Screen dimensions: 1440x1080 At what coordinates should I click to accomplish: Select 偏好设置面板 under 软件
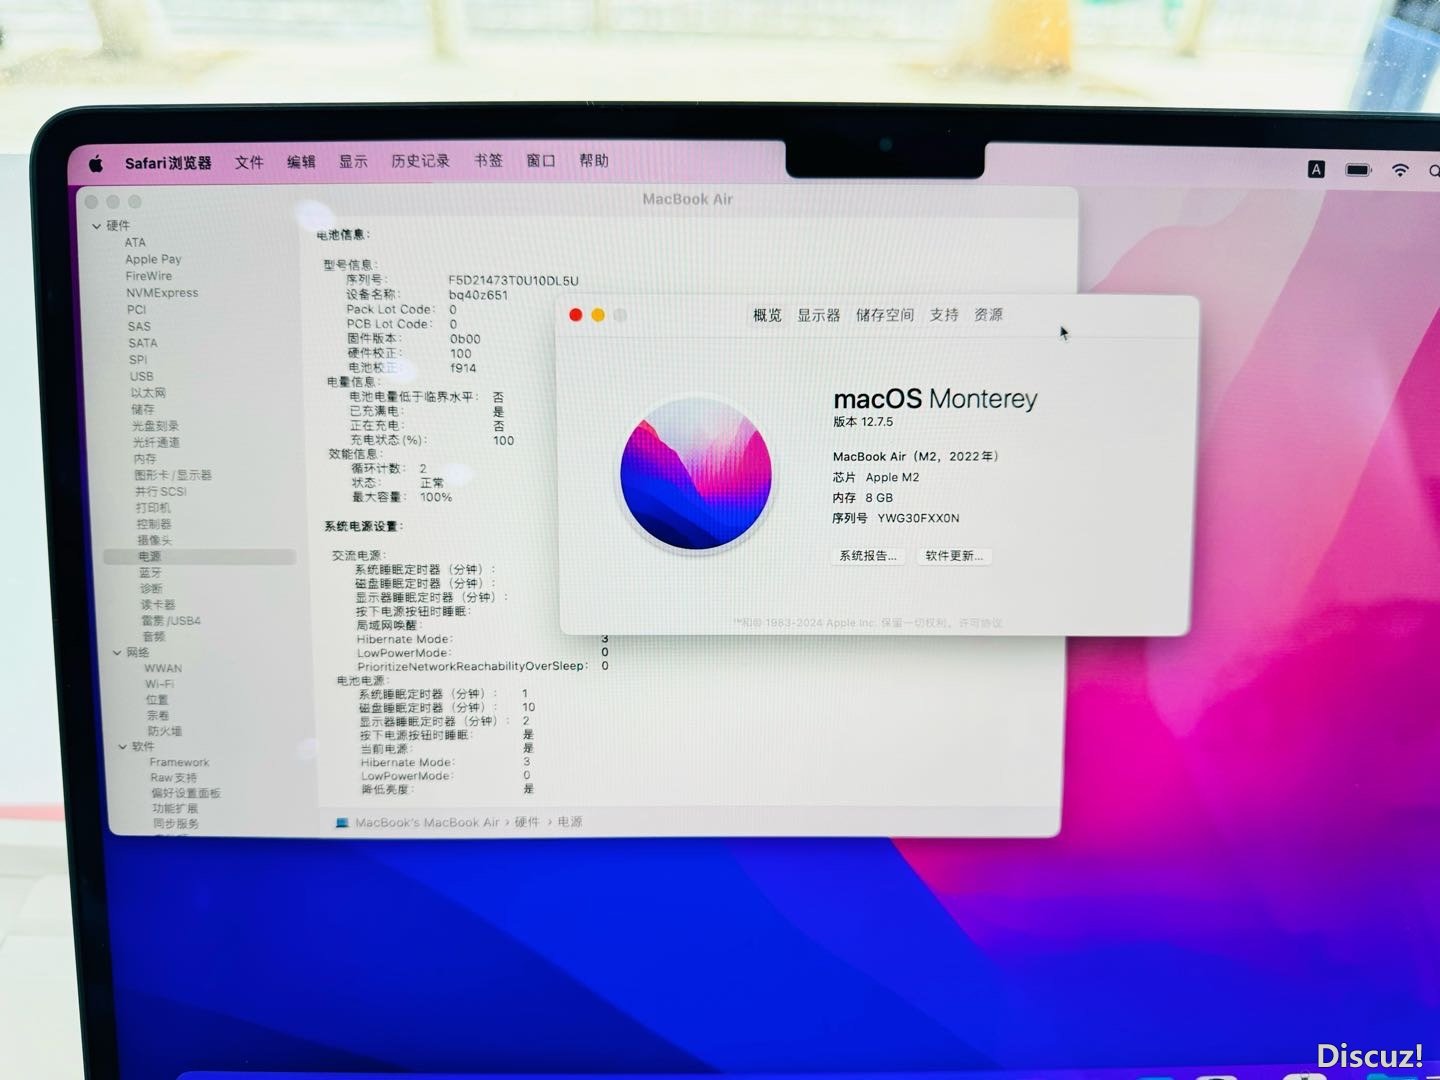coord(186,793)
